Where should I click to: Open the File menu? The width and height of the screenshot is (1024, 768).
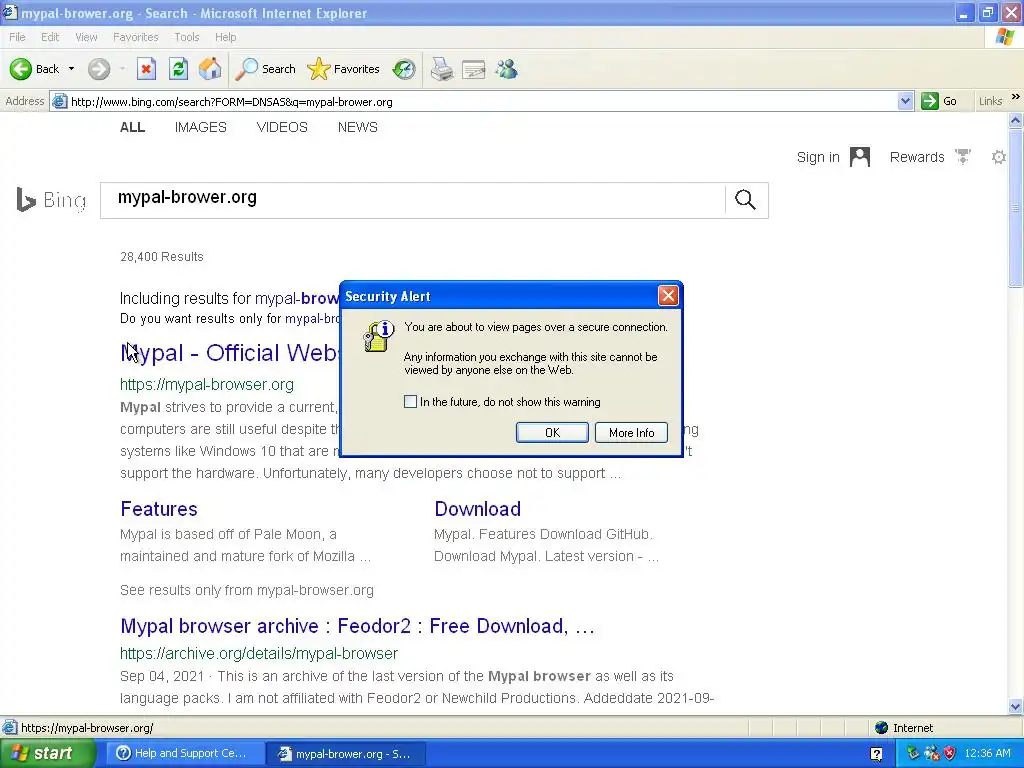pos(17,37)
